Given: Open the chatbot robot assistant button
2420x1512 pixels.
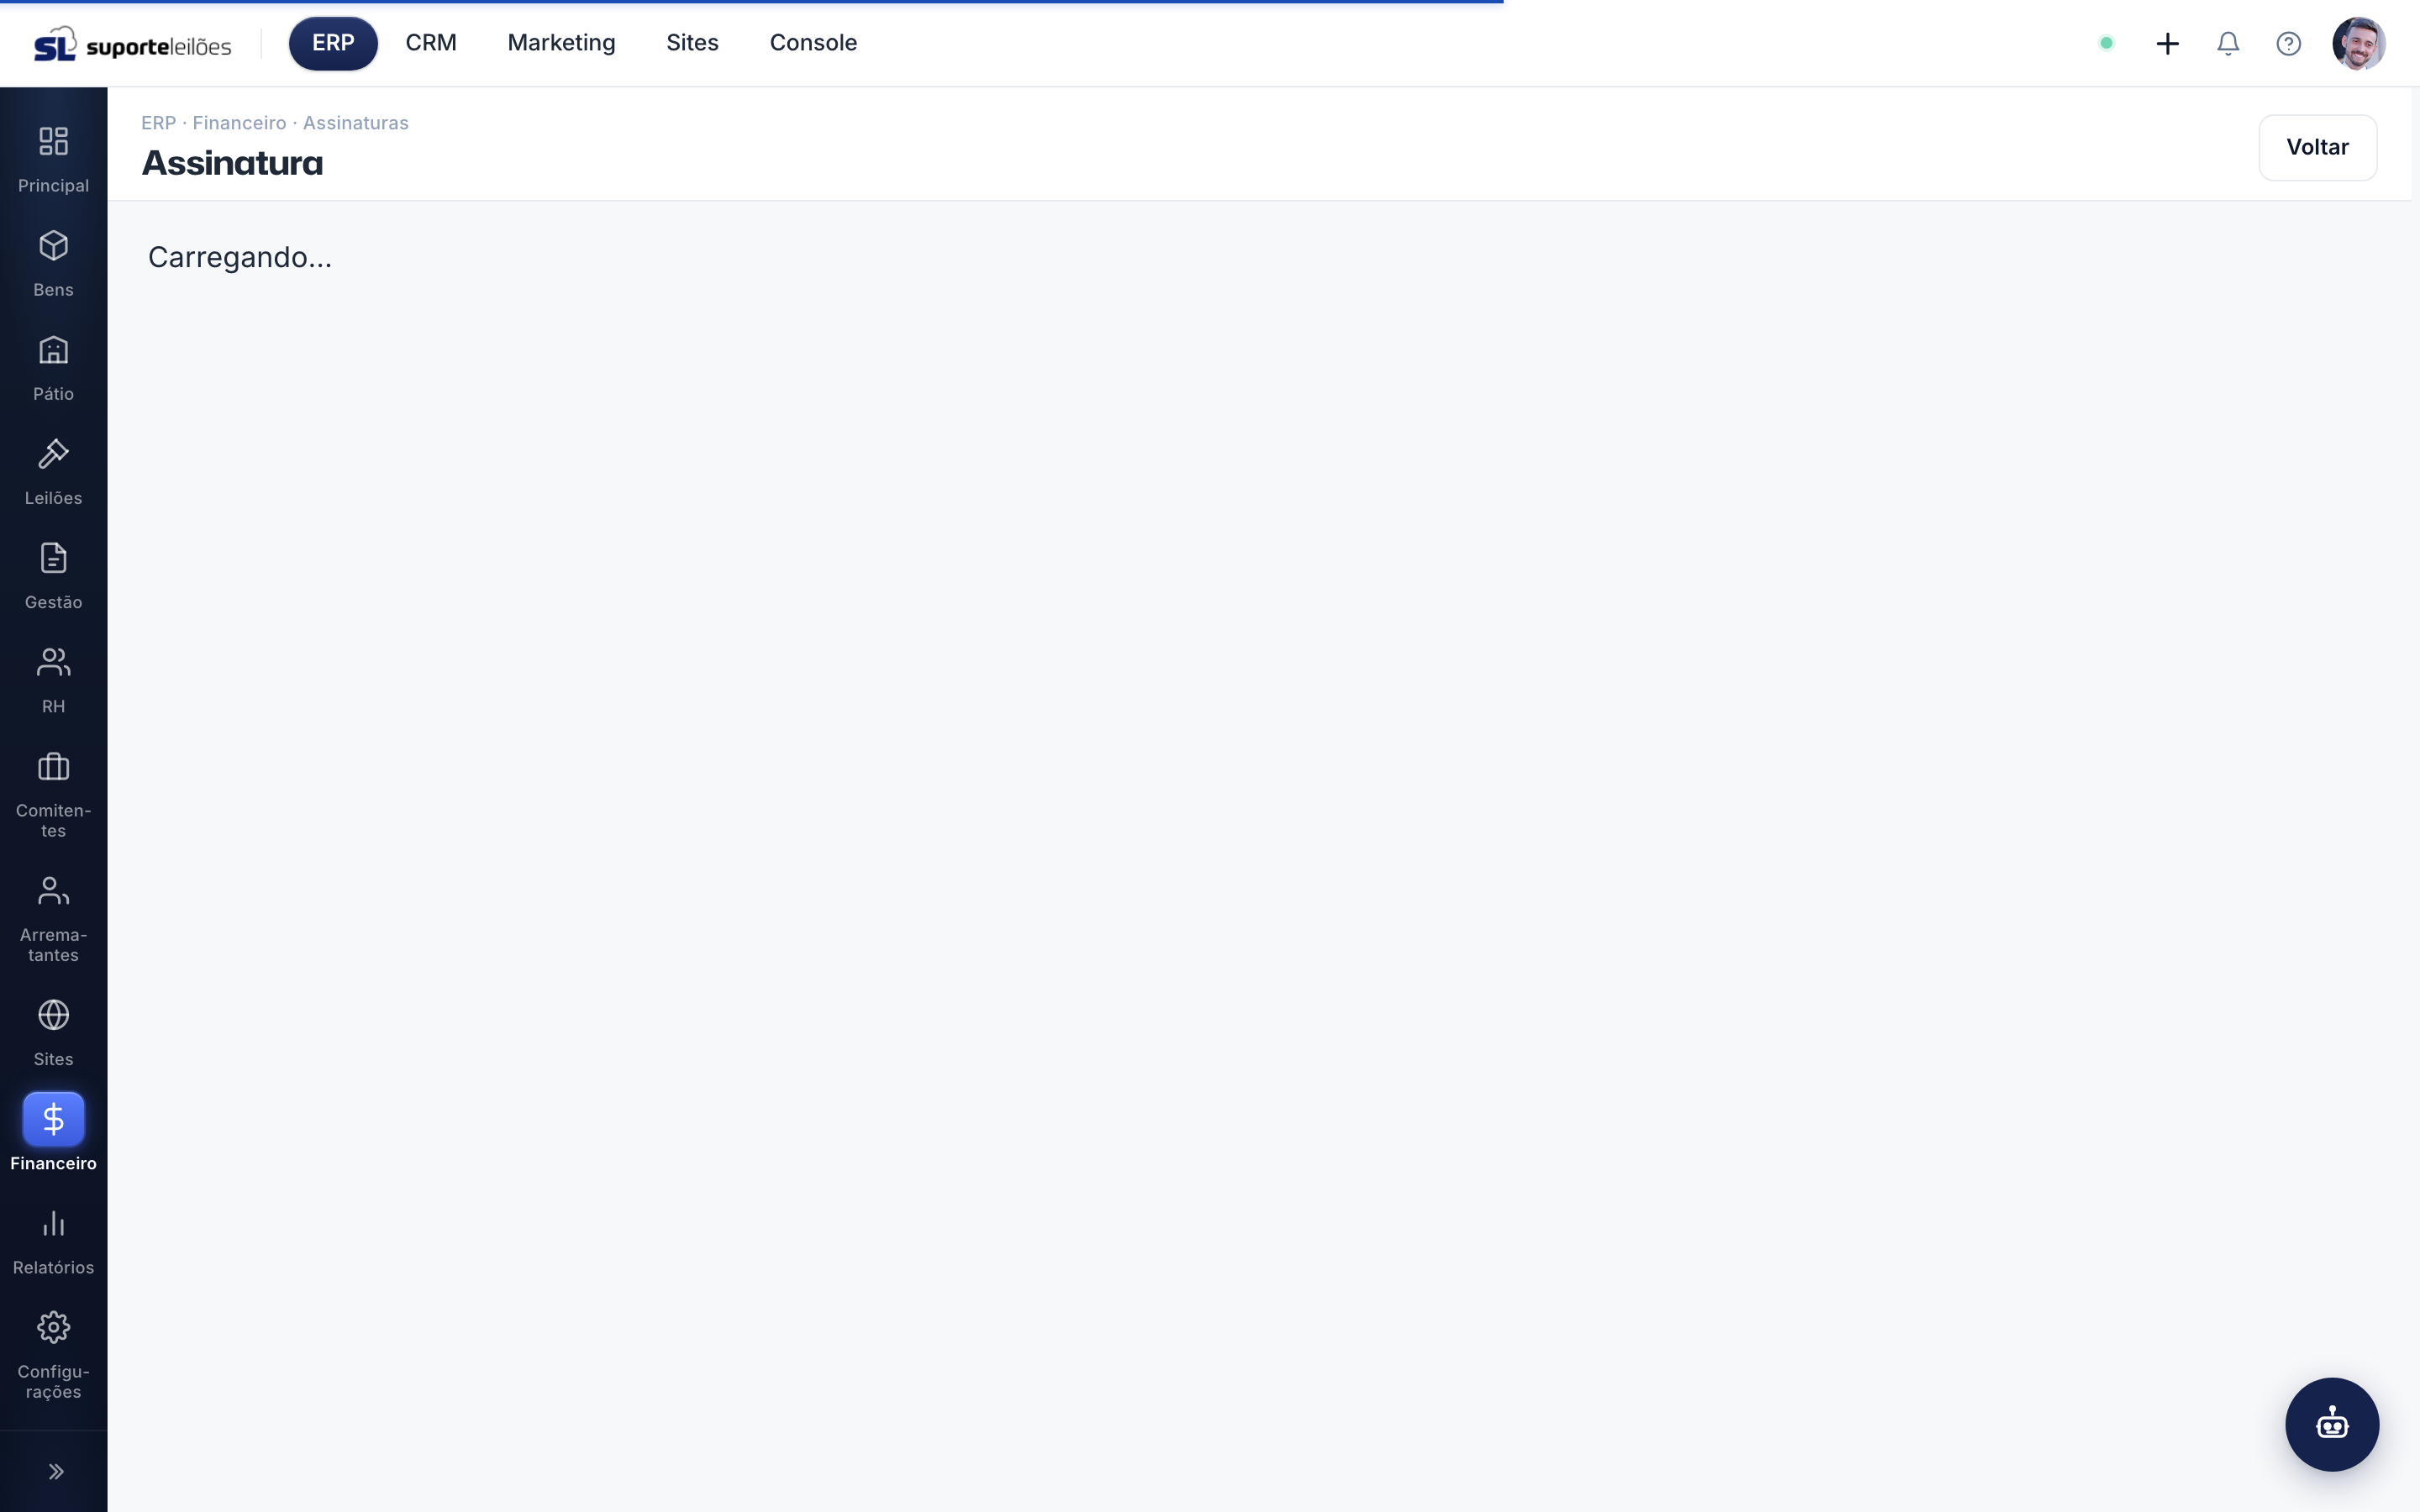Looking at the screenshot, I should point(2331,1423).
